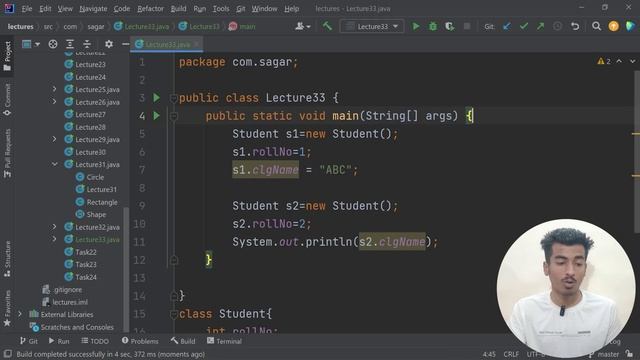Click run gutter arrow beside main method
Image resolution: width=640 pixels, height=360 pixels.
click(x=156, y=116)
